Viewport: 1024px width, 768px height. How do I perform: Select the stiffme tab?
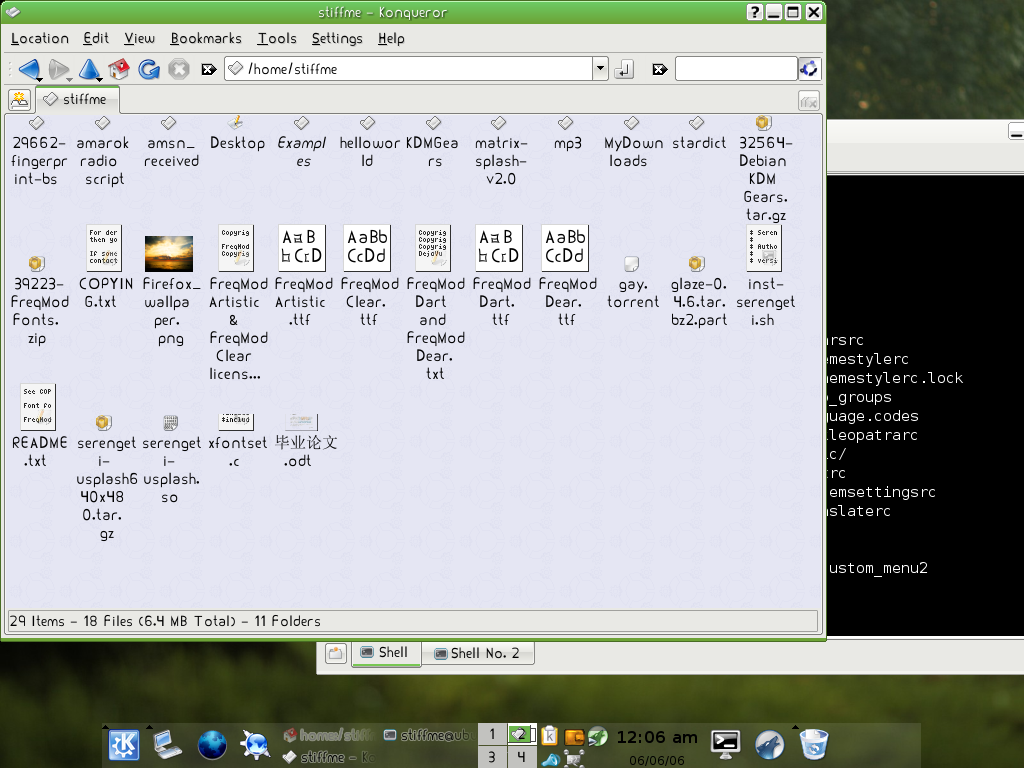pyautogui.click(x=77, y=99)
